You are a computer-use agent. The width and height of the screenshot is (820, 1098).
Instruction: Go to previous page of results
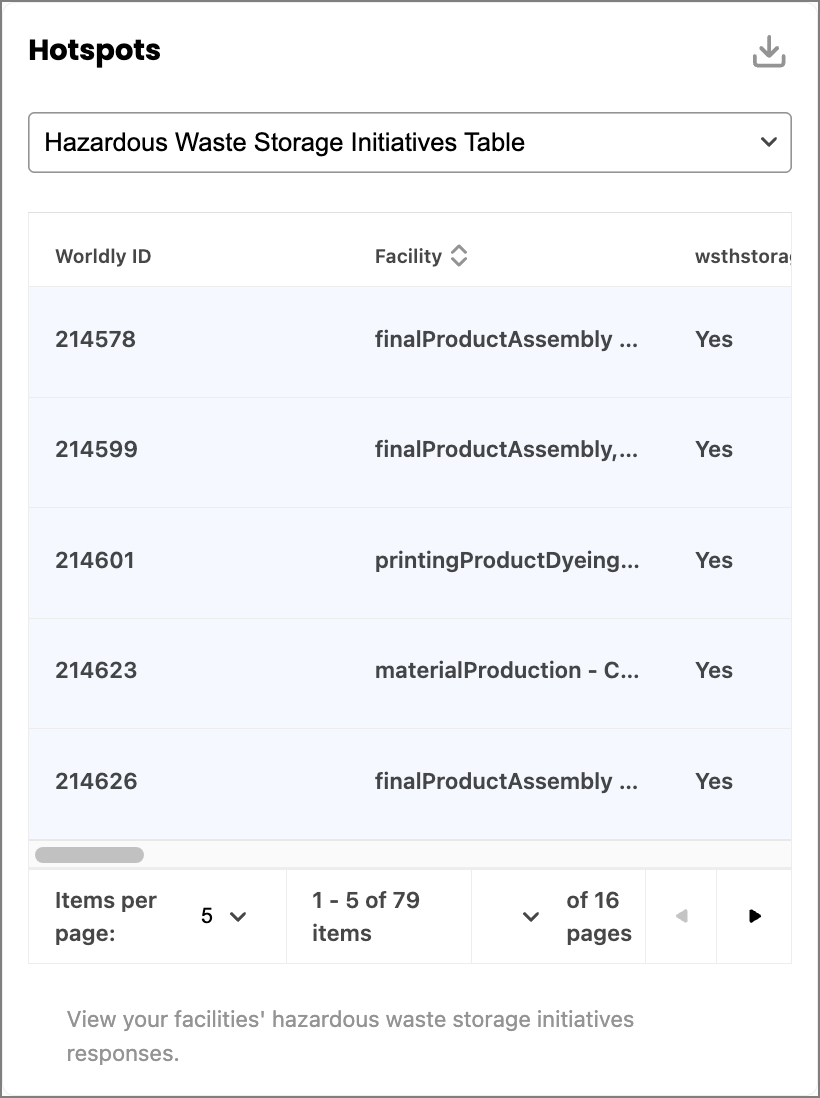[681, 916]
